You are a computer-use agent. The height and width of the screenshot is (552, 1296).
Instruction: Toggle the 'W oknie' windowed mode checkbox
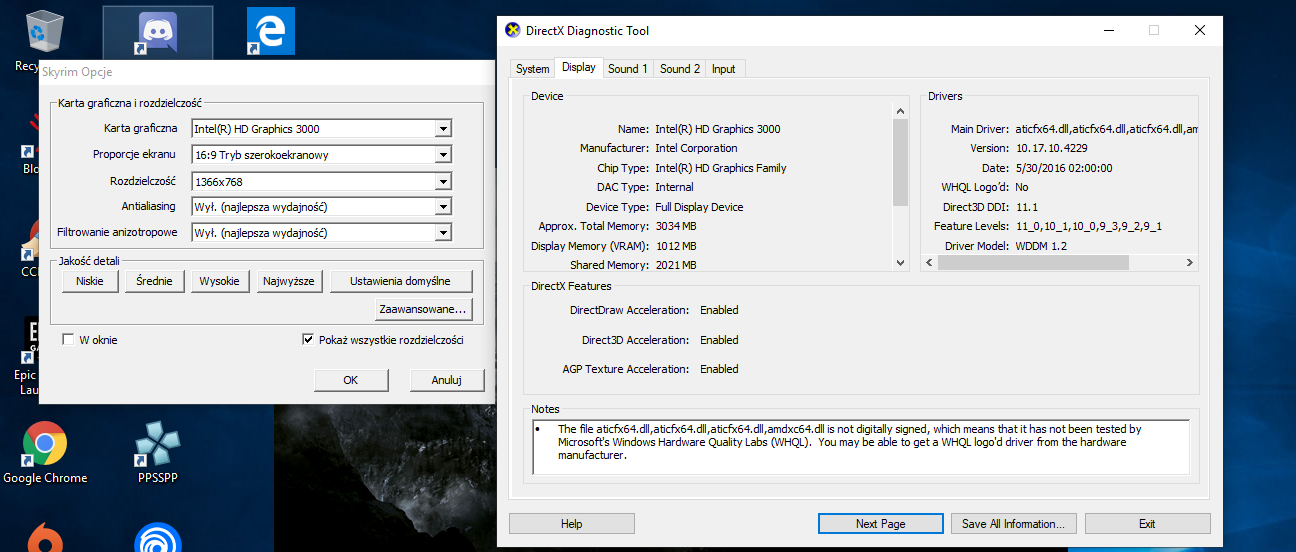click(x=68, y=340)
